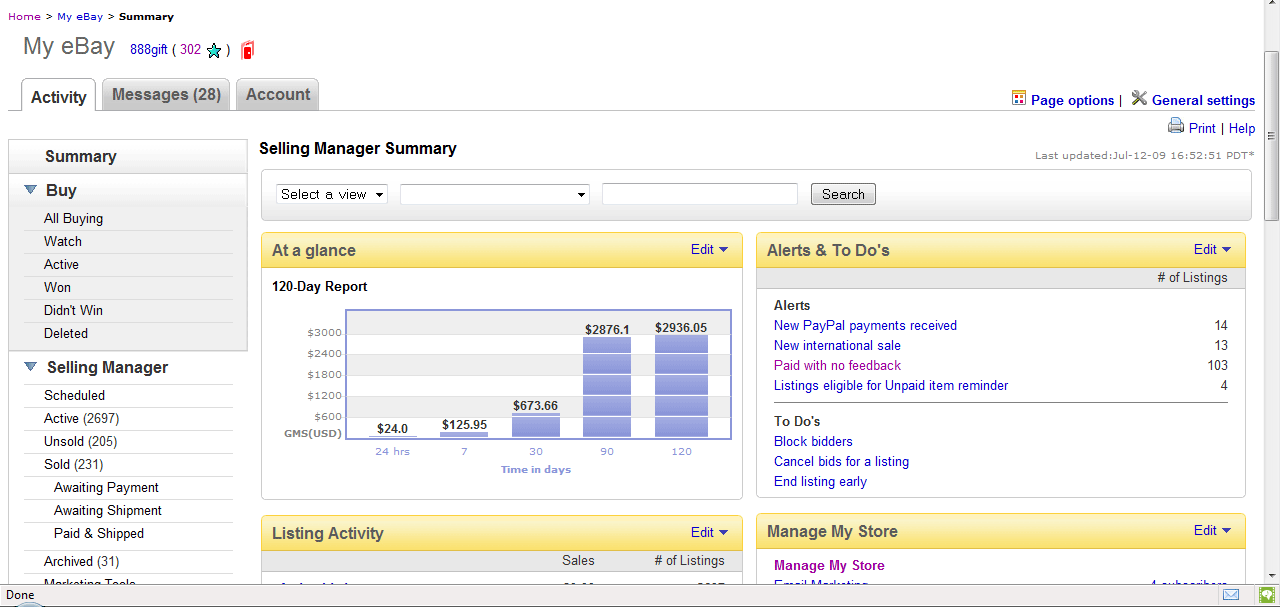Open the empty dropdown beside Select a view
This screenshot has width=1280, height=607.
(x=495, y=194)
